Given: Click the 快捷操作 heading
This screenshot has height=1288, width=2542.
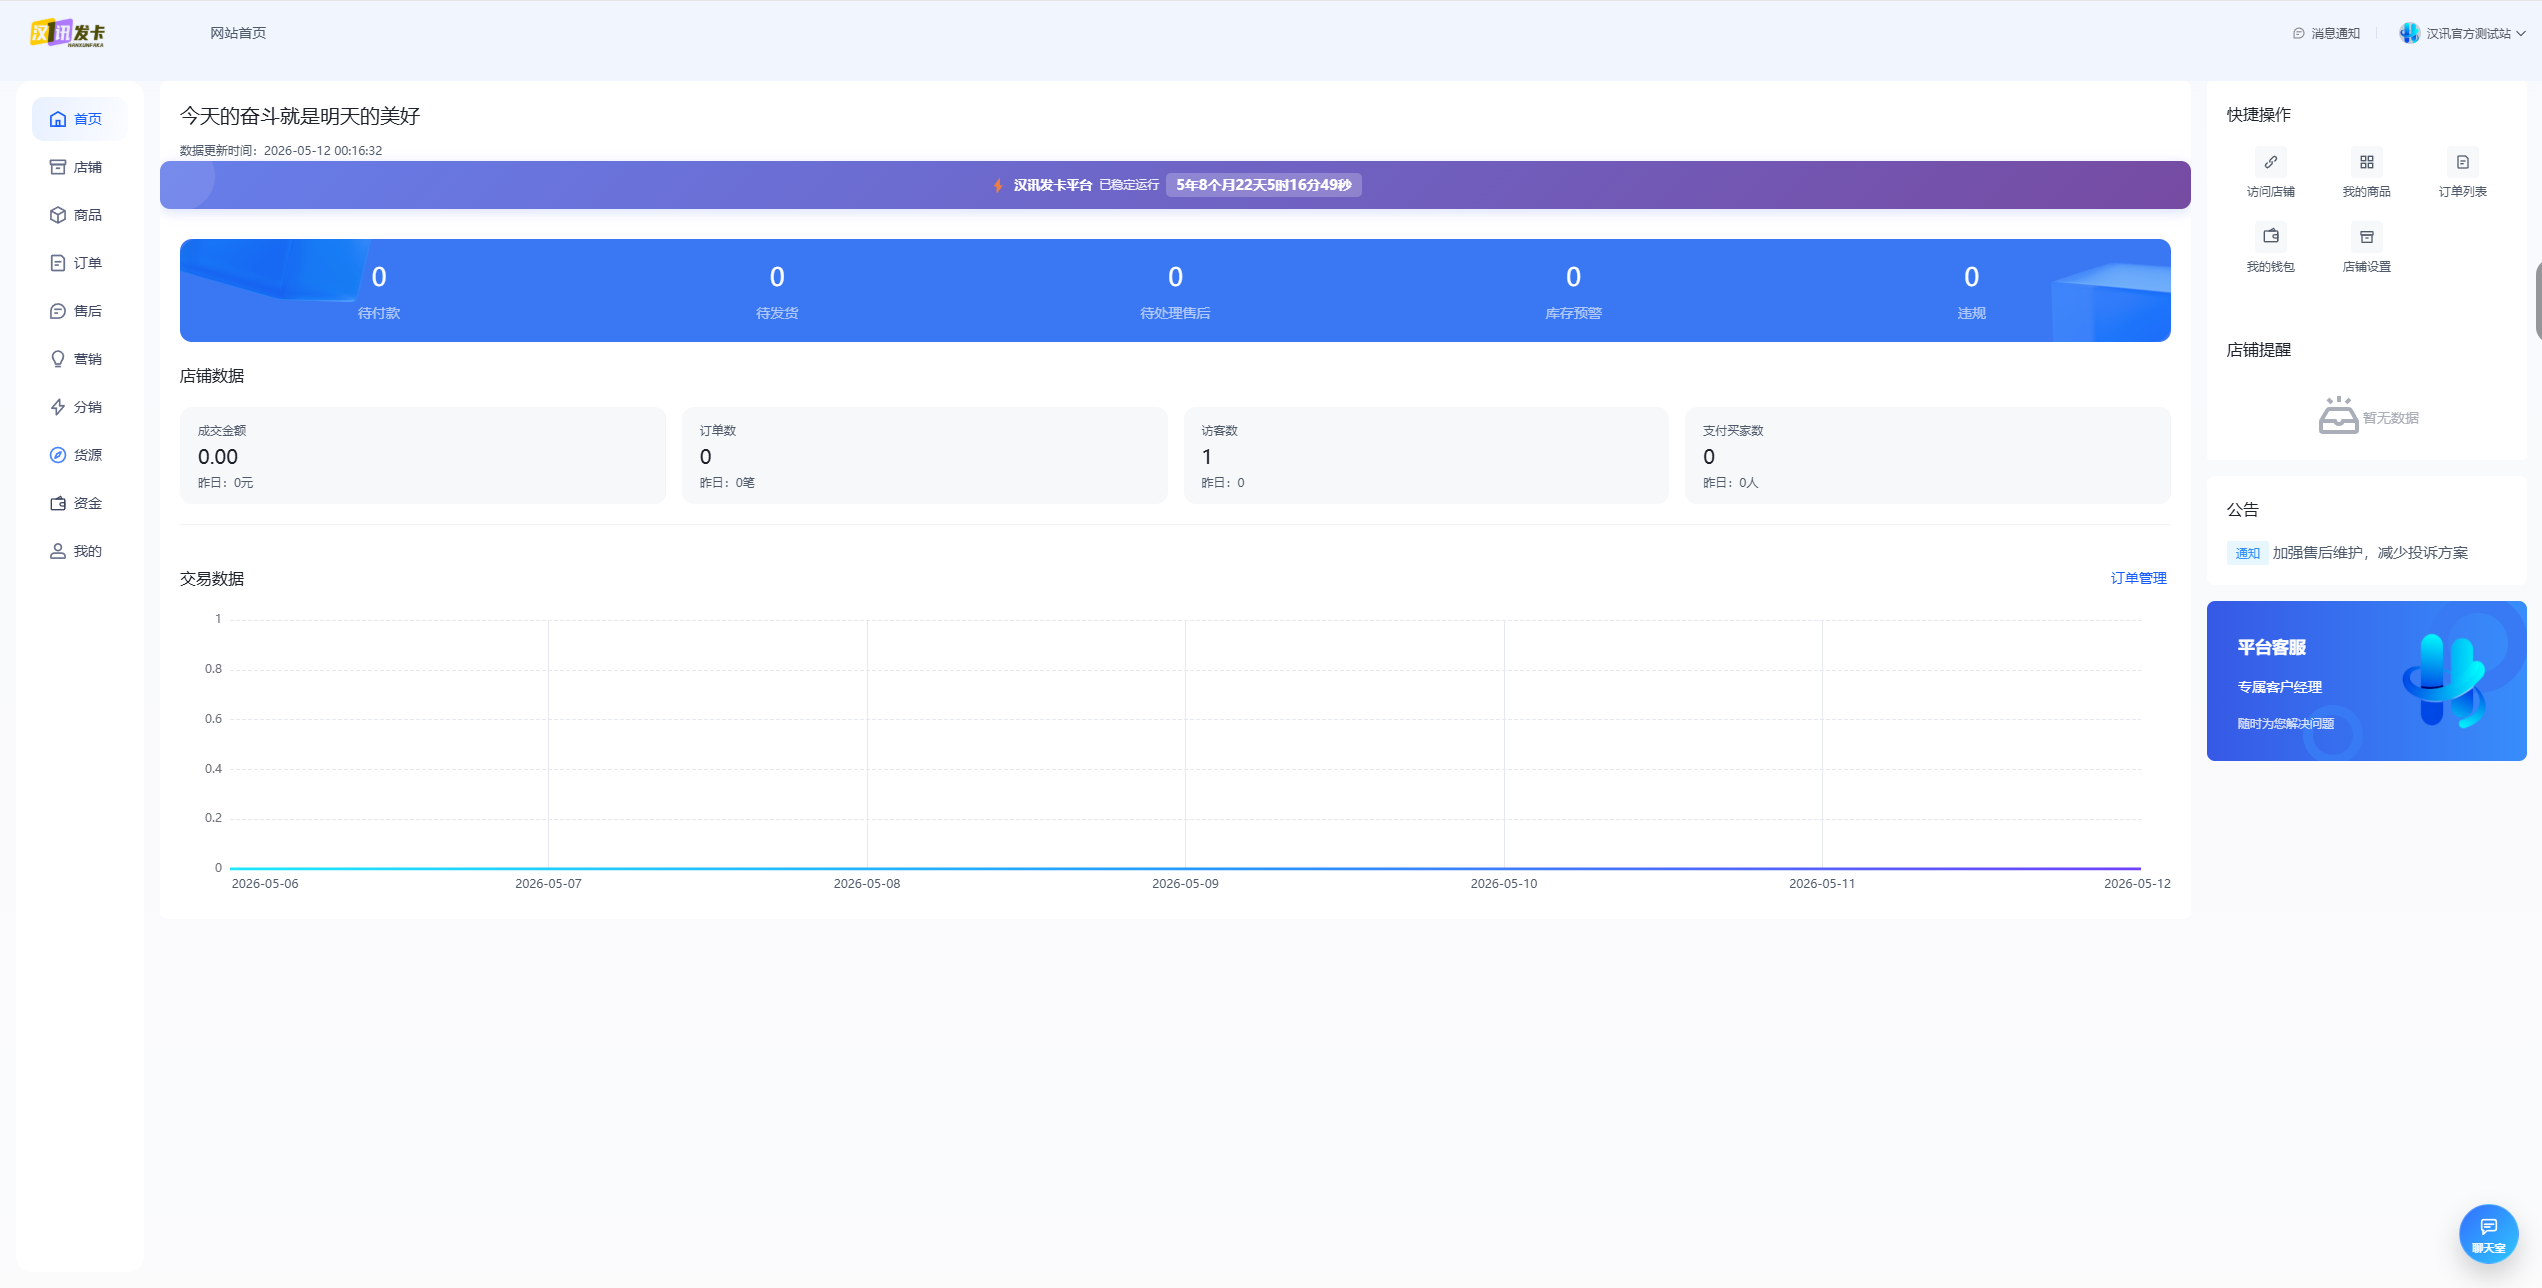Looking at the screenshot, I should click(2258, 115).
